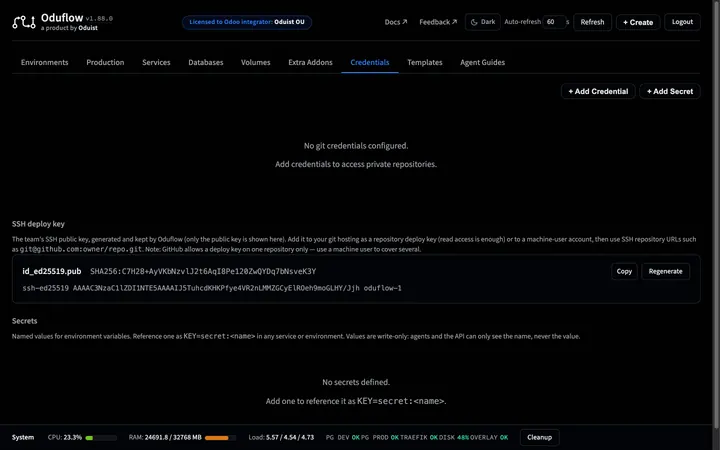This screenshot has width=720, height=450.
Task: Click the PG PROD OK status
Action: tap(380, 438)
